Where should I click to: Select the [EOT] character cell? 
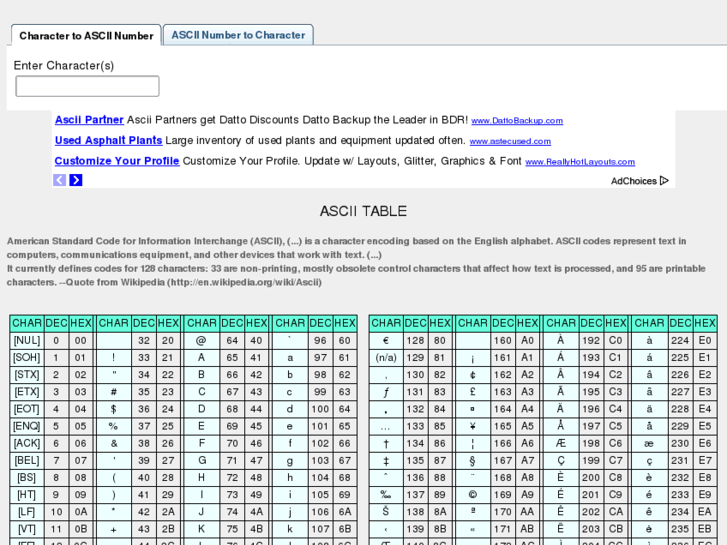pyautogui.click(x=27, y=409)
